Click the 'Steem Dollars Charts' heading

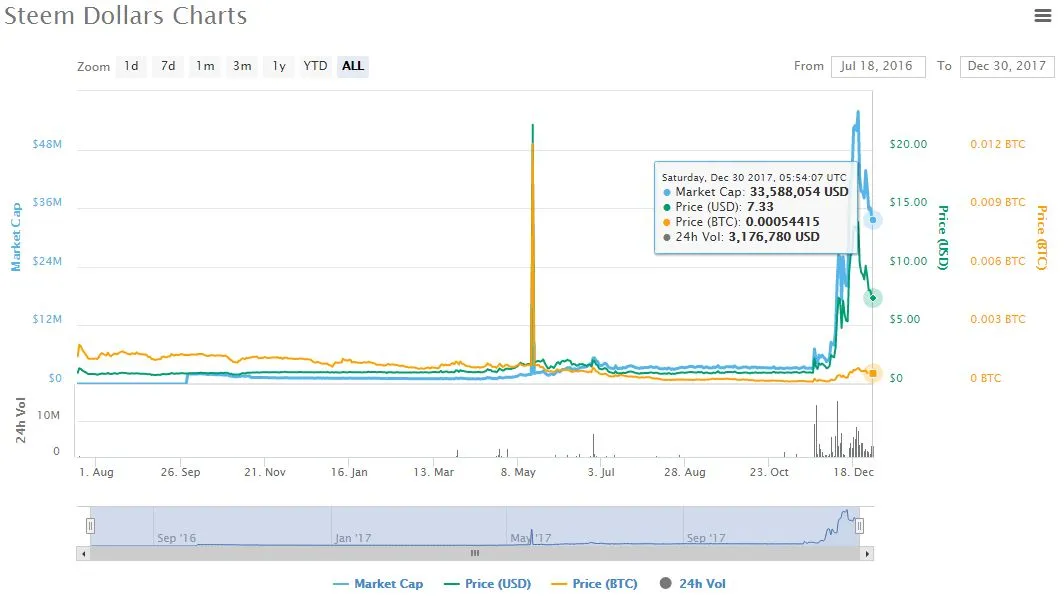click(x=126, y=16)
